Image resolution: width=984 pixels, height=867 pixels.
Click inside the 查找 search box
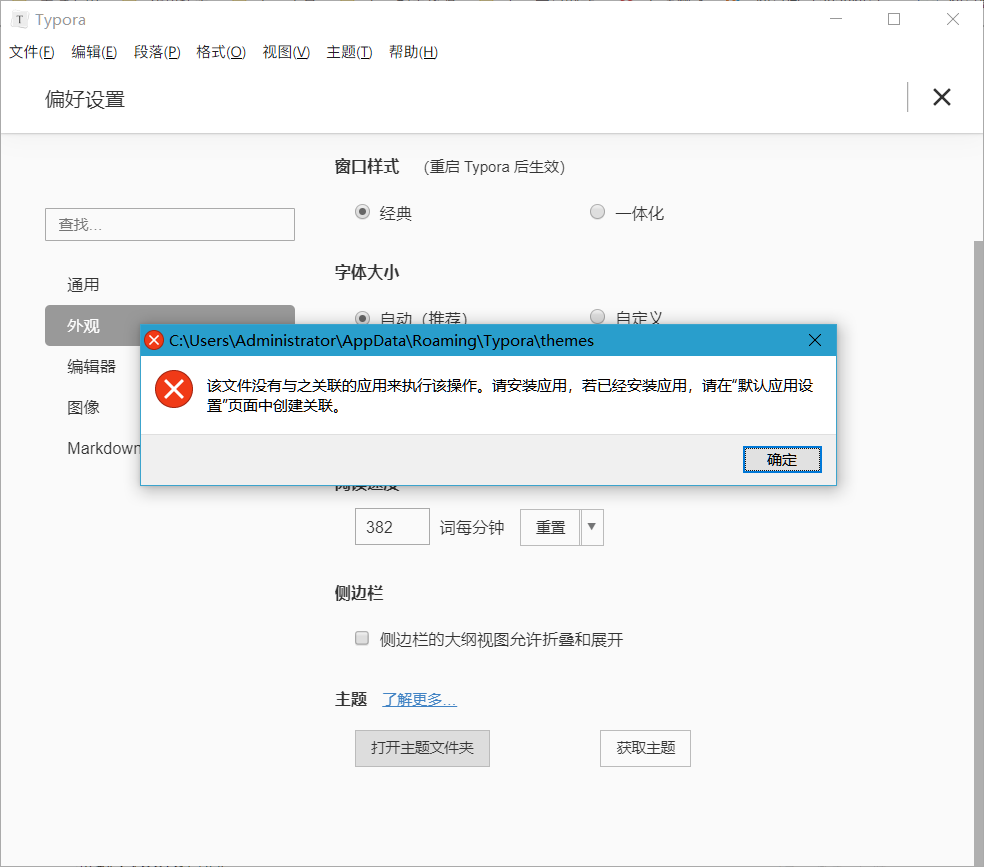(169, 224)
